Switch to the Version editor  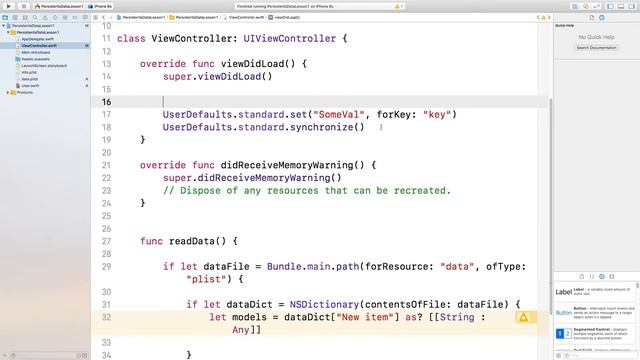[596, 6]
